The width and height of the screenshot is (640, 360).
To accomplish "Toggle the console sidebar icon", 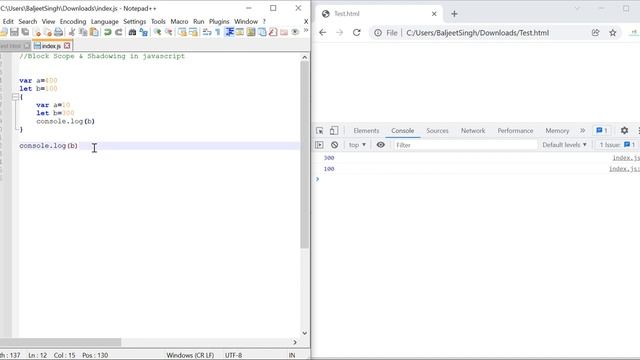I will (320, 145).
